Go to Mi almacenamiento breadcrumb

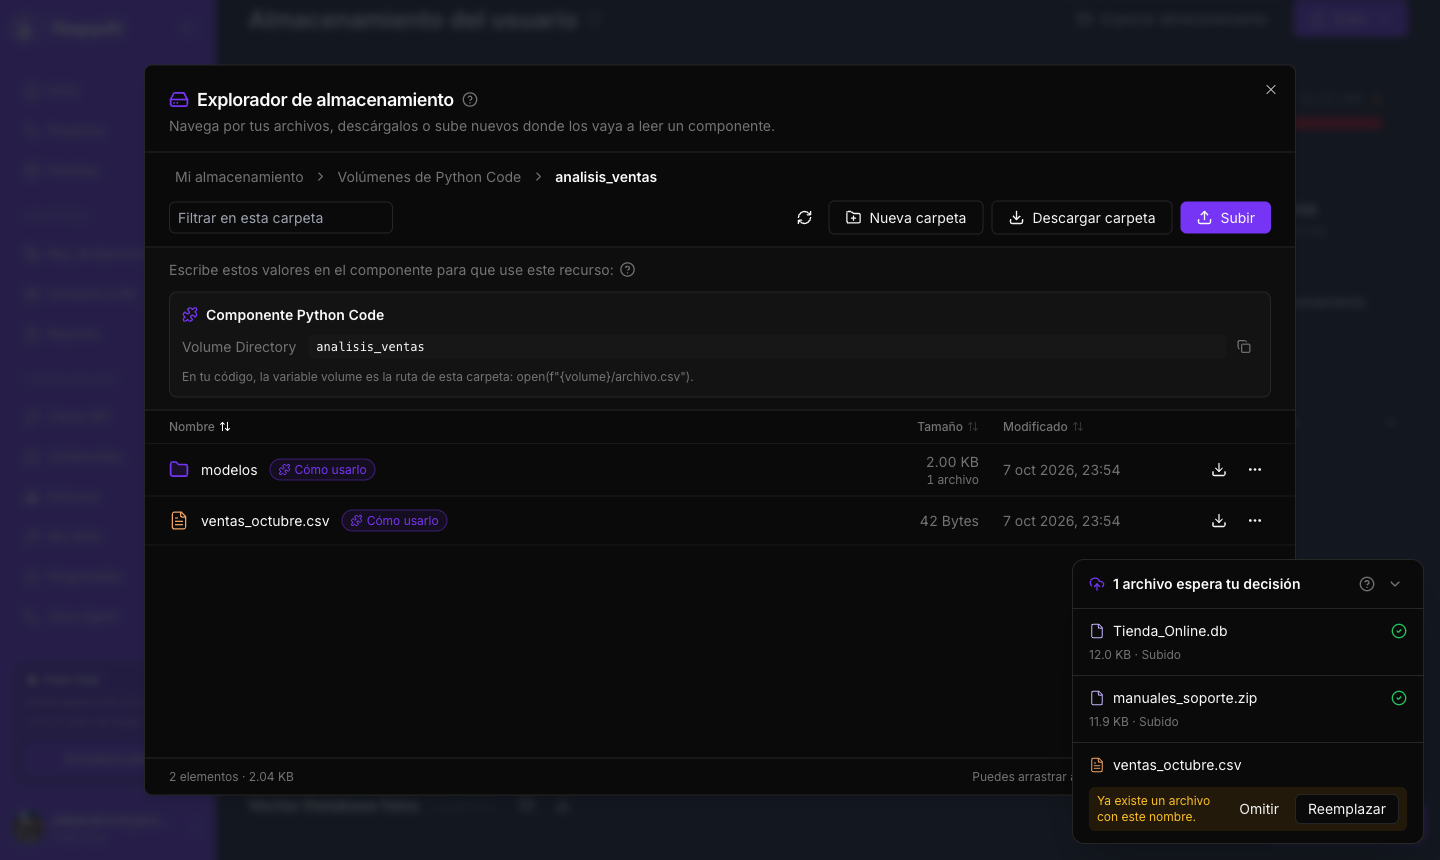[239, 177]
